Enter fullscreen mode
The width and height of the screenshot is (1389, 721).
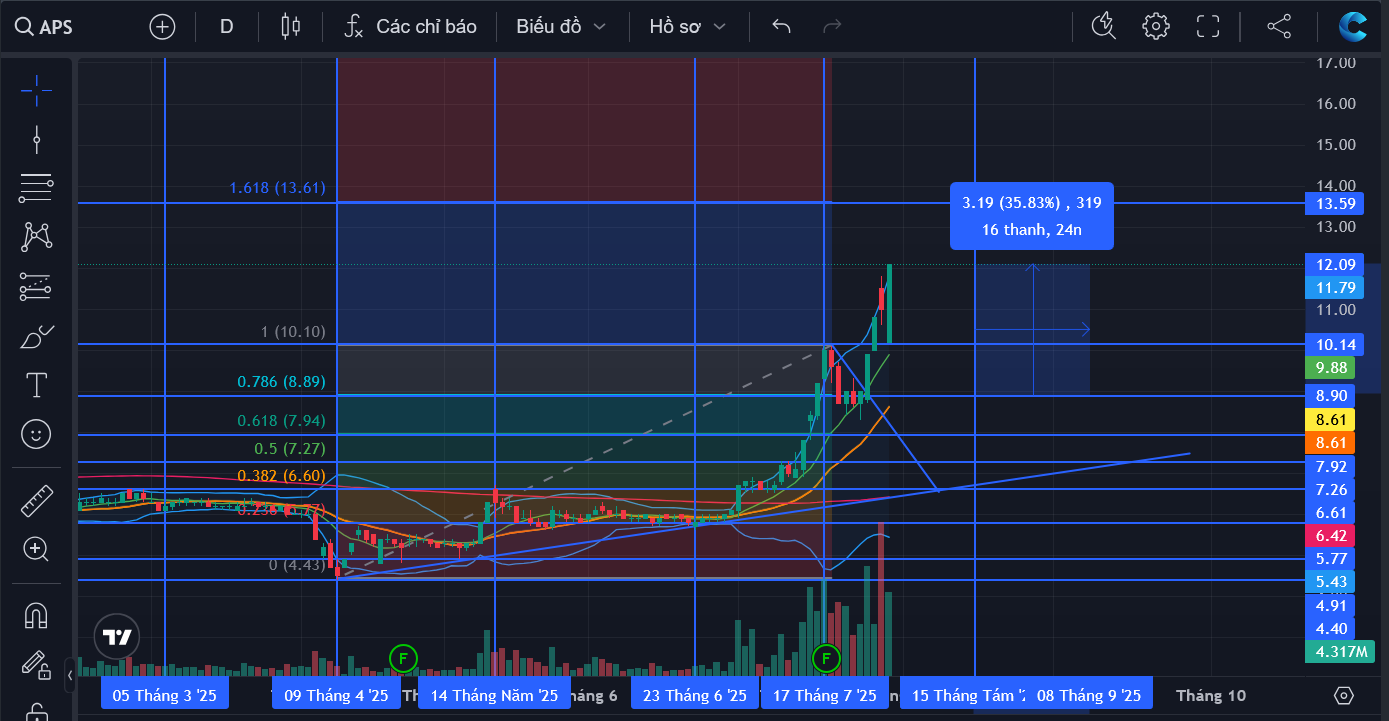[1208, 27]
